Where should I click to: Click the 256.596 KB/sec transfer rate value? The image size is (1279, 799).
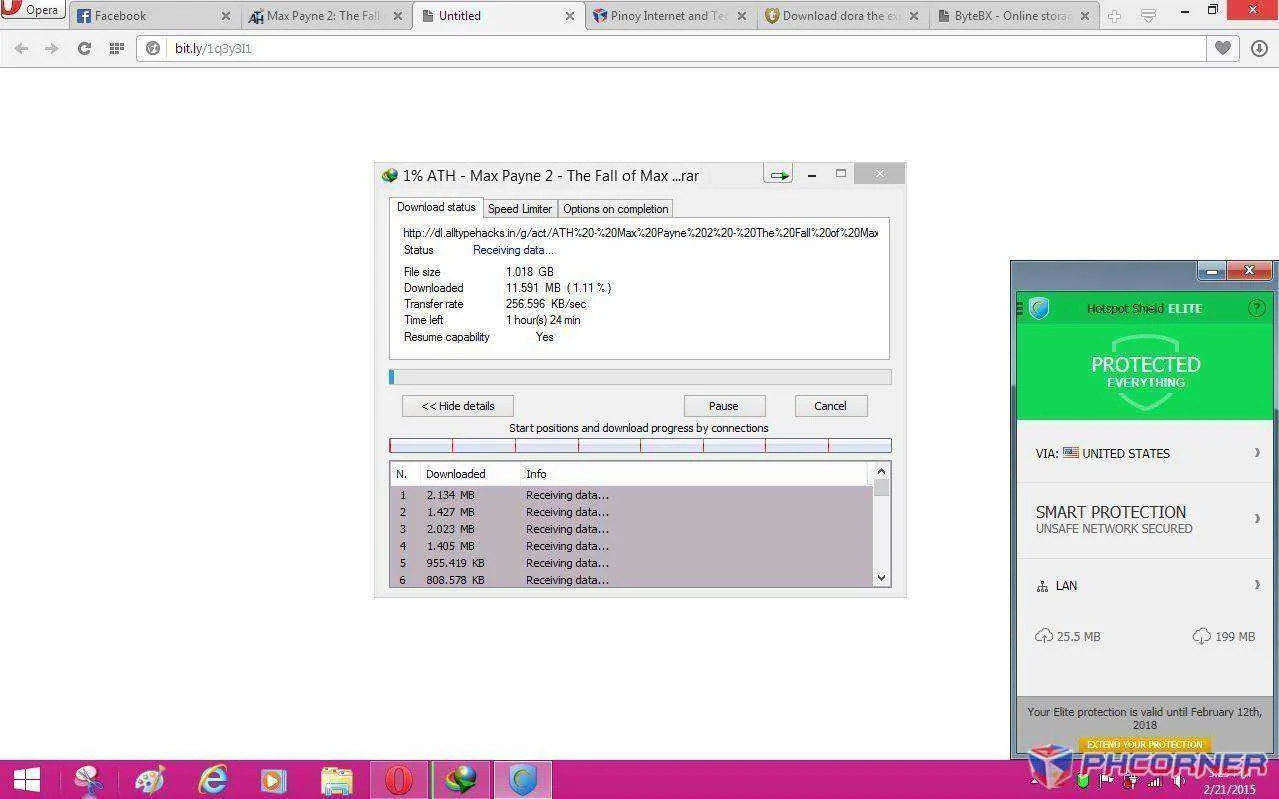point(546,304)
